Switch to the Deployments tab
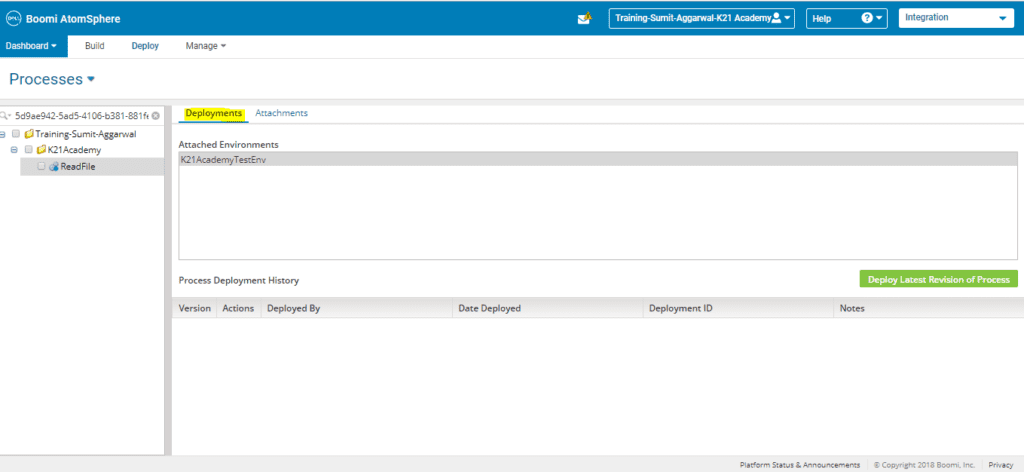The image size is (1024, 472). [x=214, y=114]
